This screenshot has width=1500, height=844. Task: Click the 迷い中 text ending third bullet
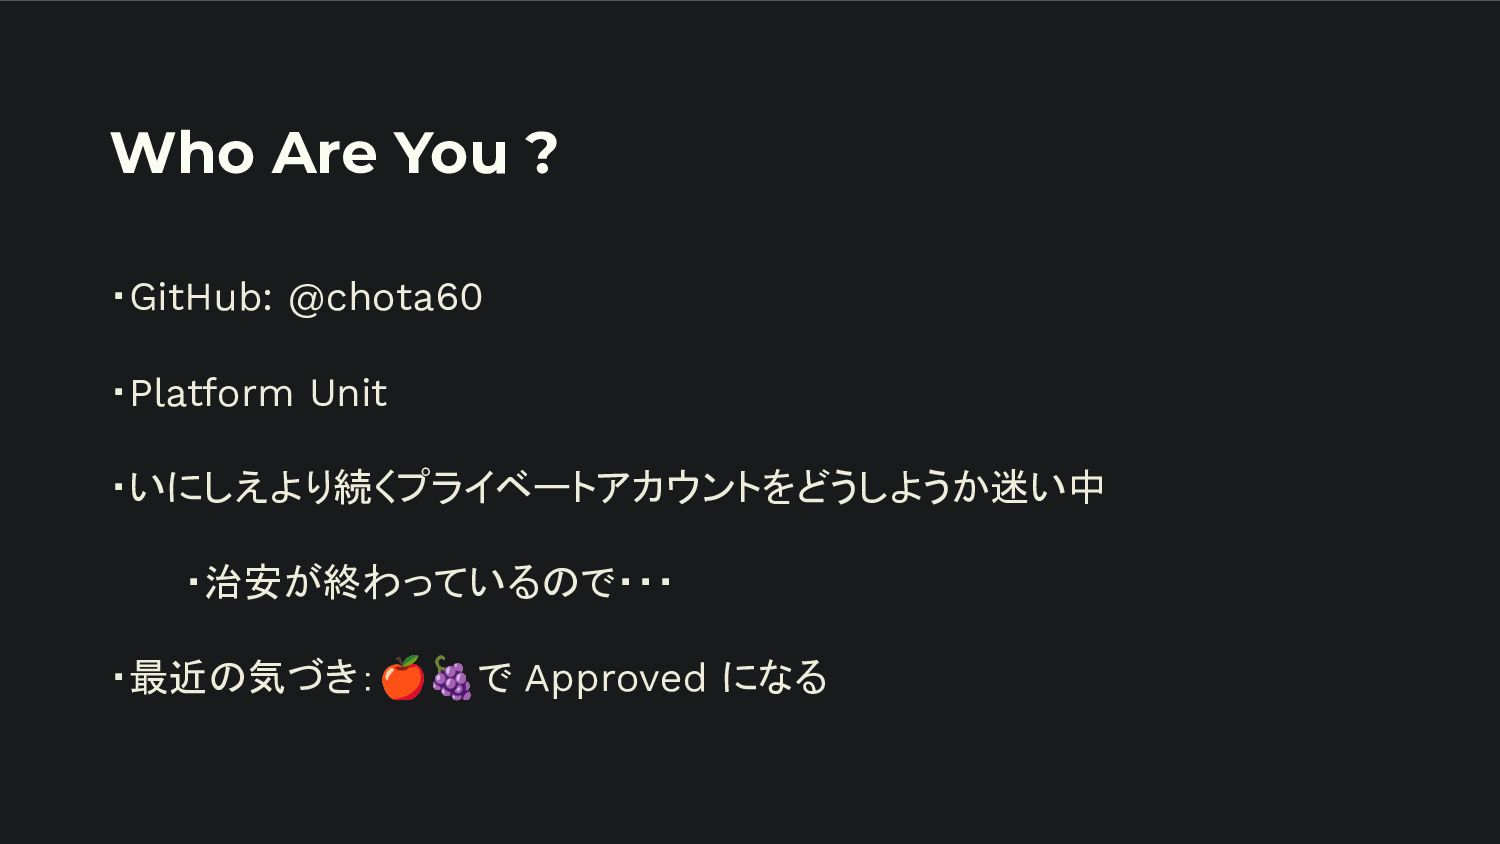pos(1048,487)
